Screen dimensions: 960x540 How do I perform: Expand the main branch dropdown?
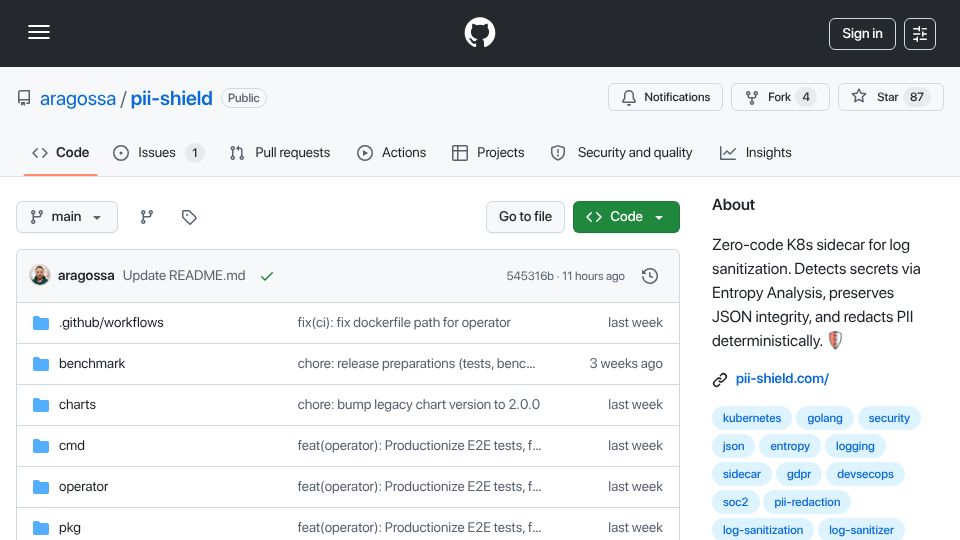pos(67,217)
